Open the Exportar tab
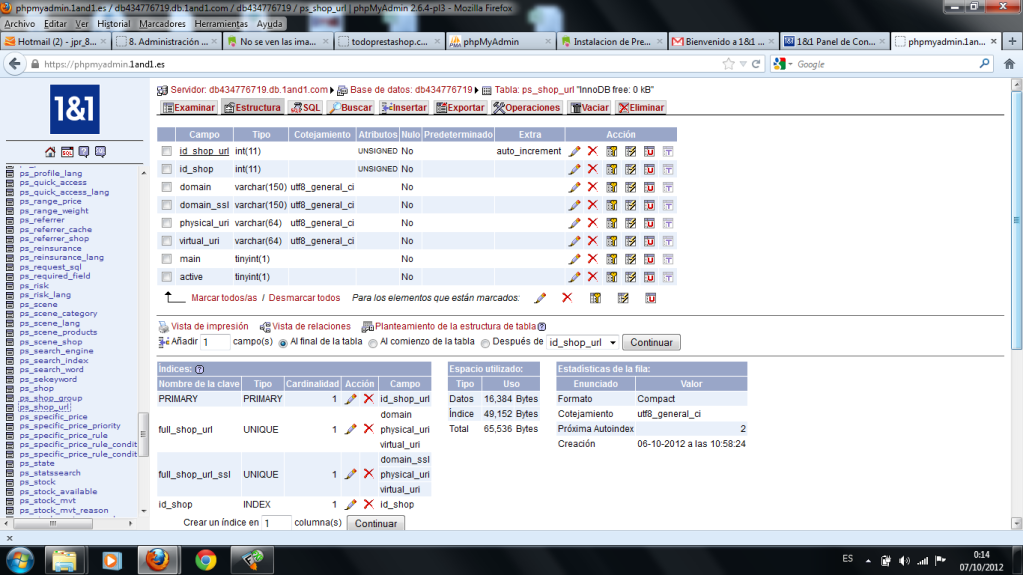The width and height of the screenshot is (1023, 575). [461, 108]
